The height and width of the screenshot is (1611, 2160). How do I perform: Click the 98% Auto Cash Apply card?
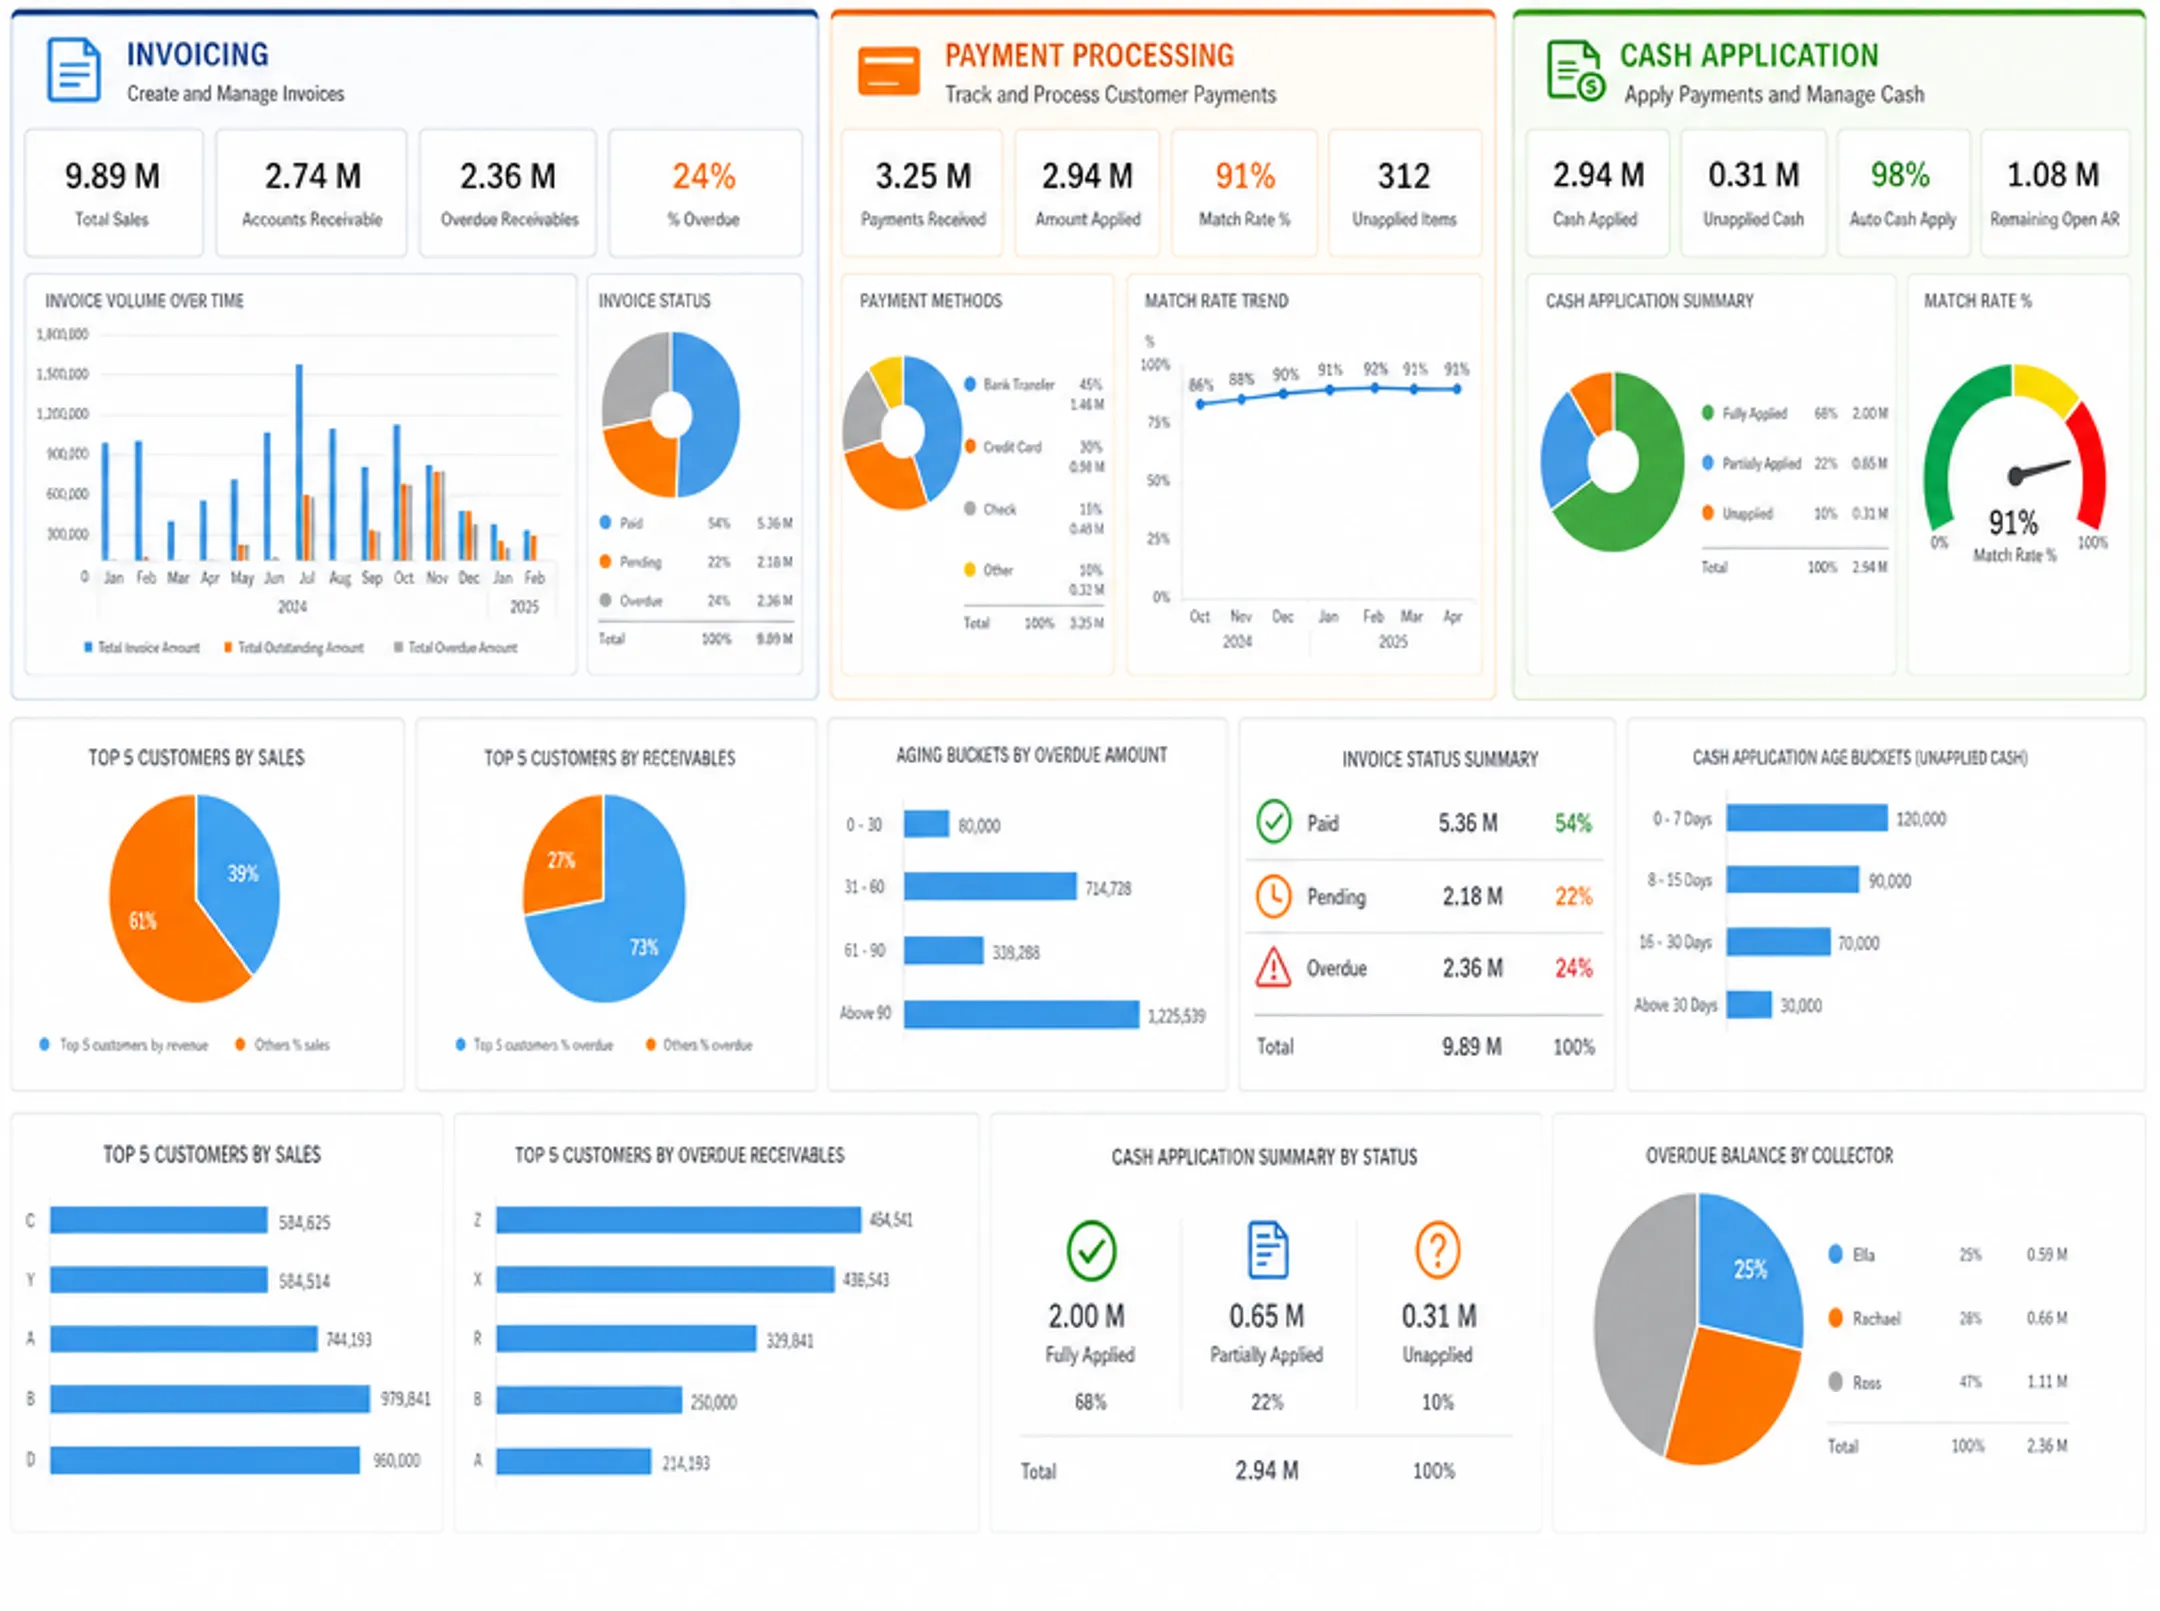tap(1902, 192)
